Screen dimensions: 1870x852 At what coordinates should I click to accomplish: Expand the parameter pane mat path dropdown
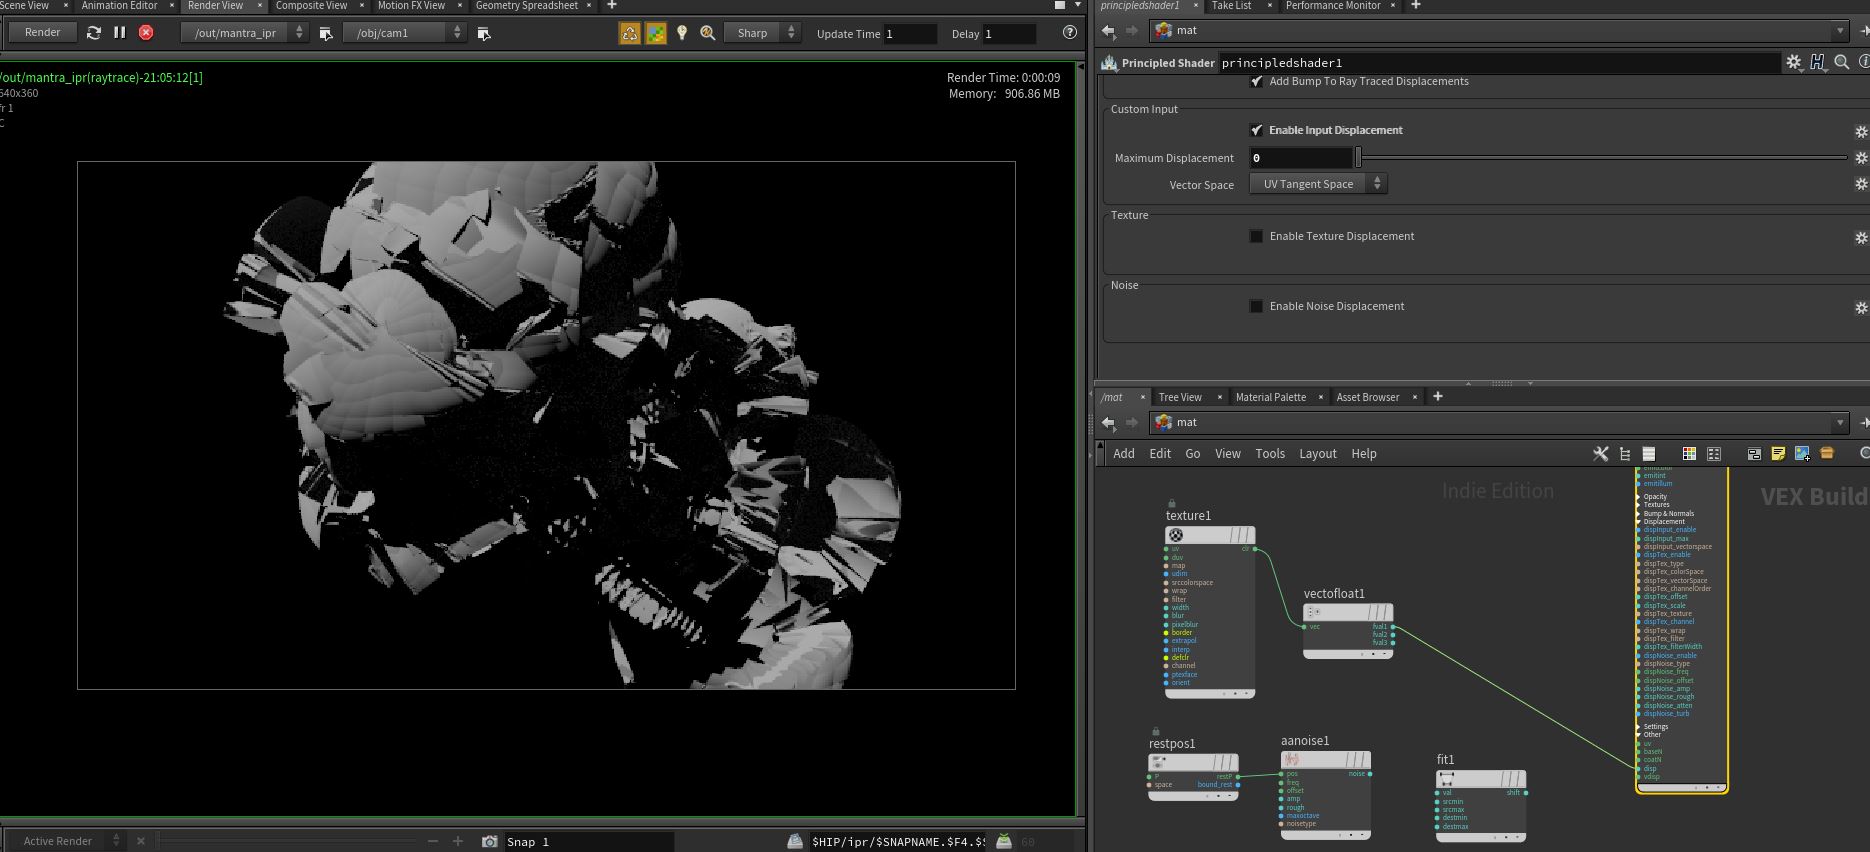[x=1839, y=31]
